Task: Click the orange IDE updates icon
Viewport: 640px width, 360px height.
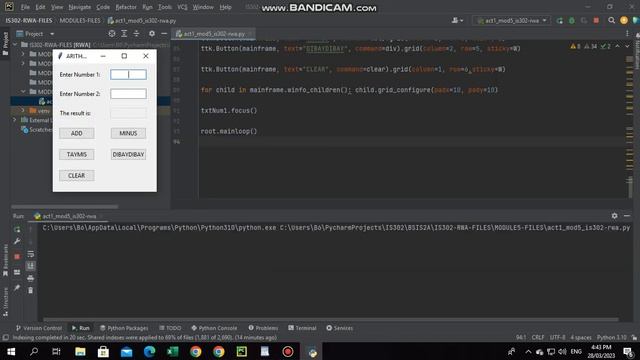Action: pos(624,20)
